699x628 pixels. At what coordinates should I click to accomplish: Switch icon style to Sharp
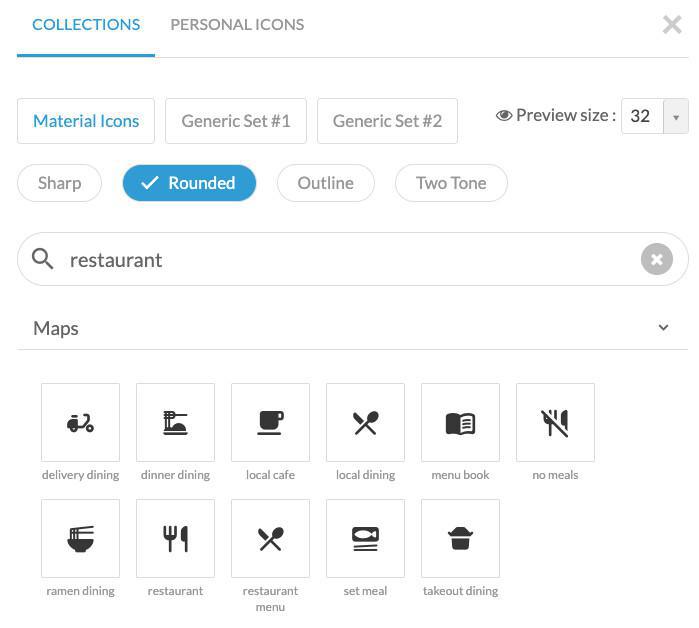[59, 183]
